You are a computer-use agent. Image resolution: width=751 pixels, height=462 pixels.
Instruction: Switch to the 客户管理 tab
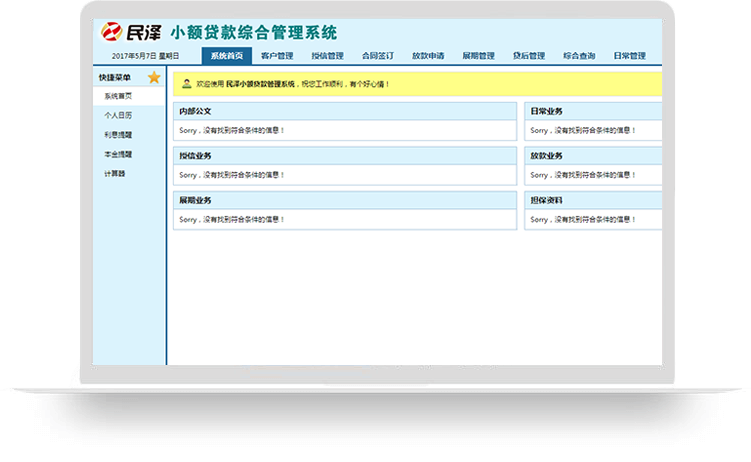[x=277, y=56]
